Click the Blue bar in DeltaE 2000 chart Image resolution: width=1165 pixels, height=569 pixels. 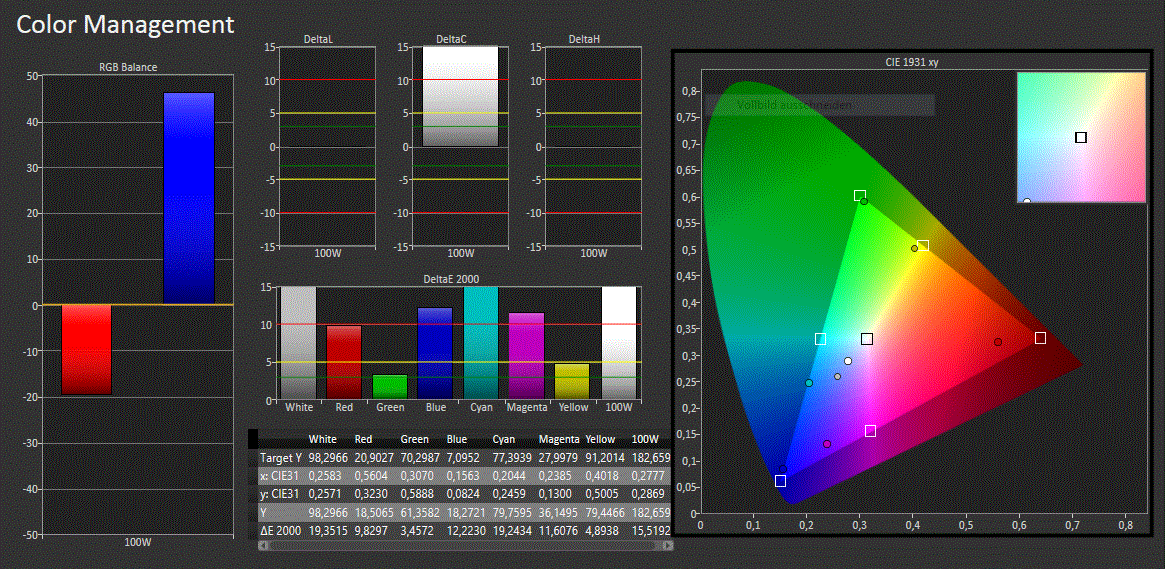point(435,354)
